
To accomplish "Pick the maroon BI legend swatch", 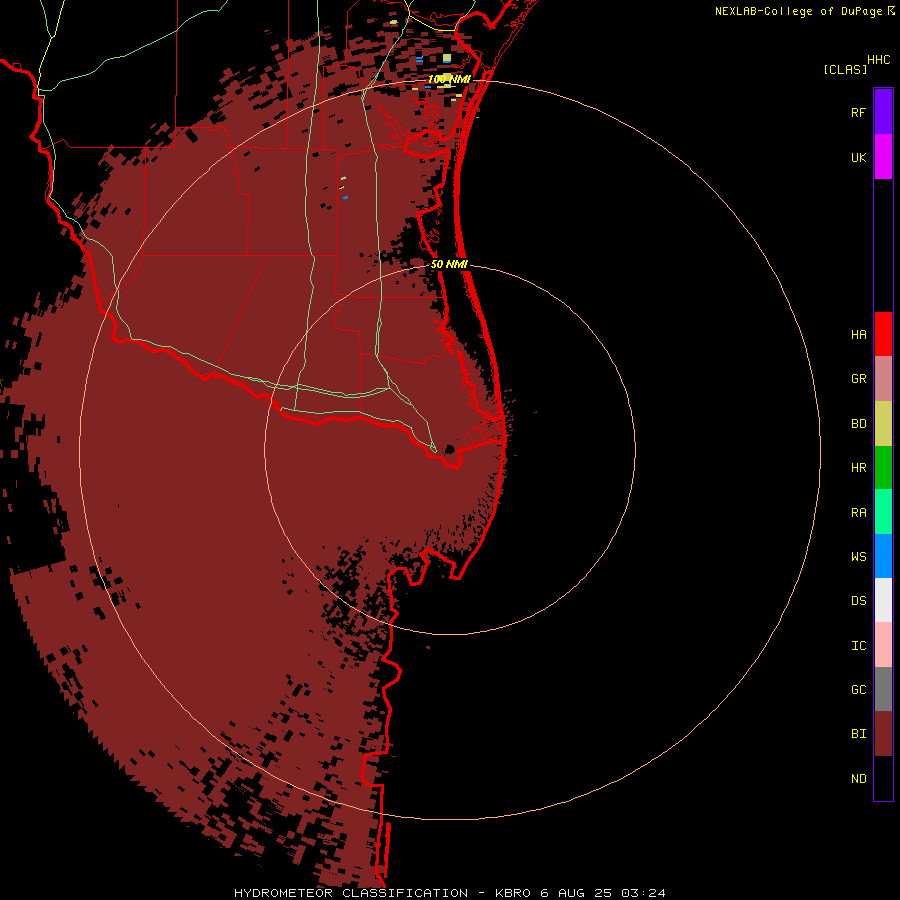I will [883, 734].
